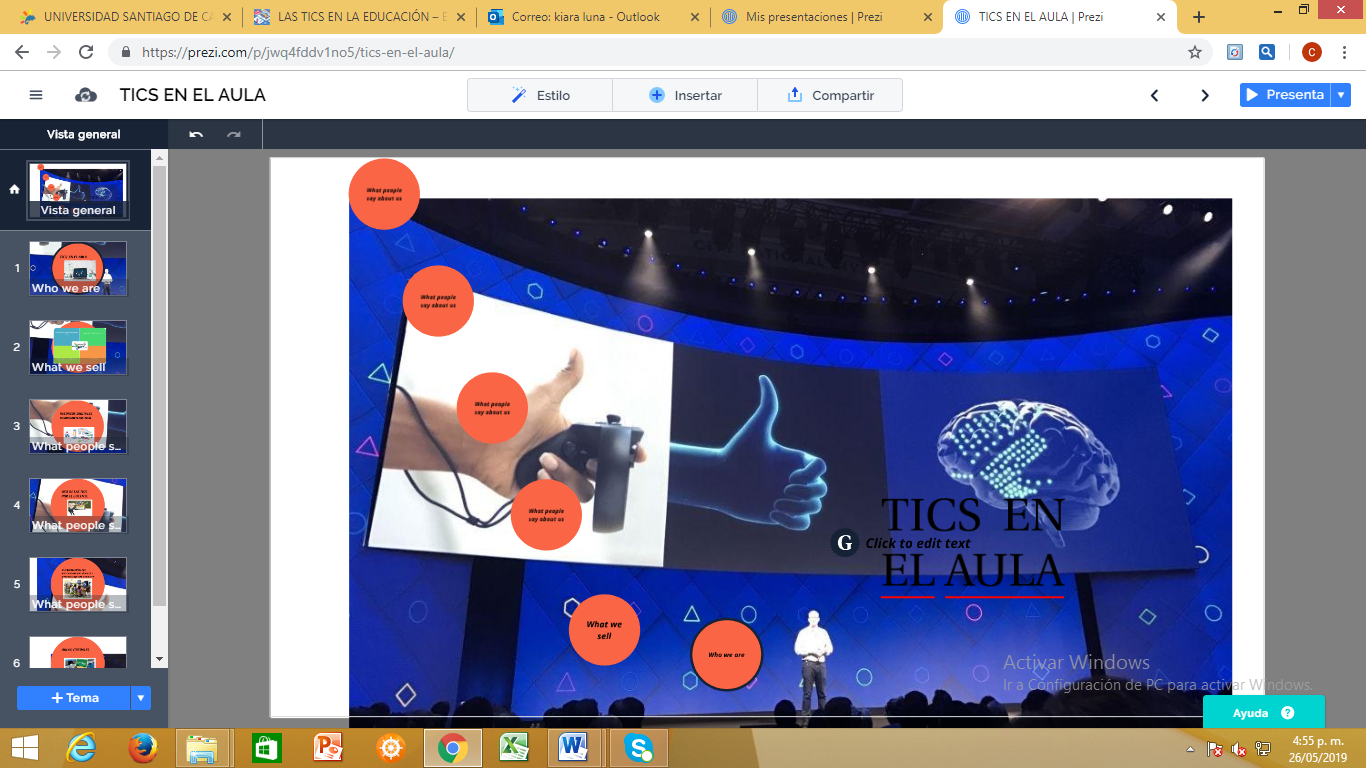
Task: Advance to next slide with right chevron
Action: [1205, 95]
